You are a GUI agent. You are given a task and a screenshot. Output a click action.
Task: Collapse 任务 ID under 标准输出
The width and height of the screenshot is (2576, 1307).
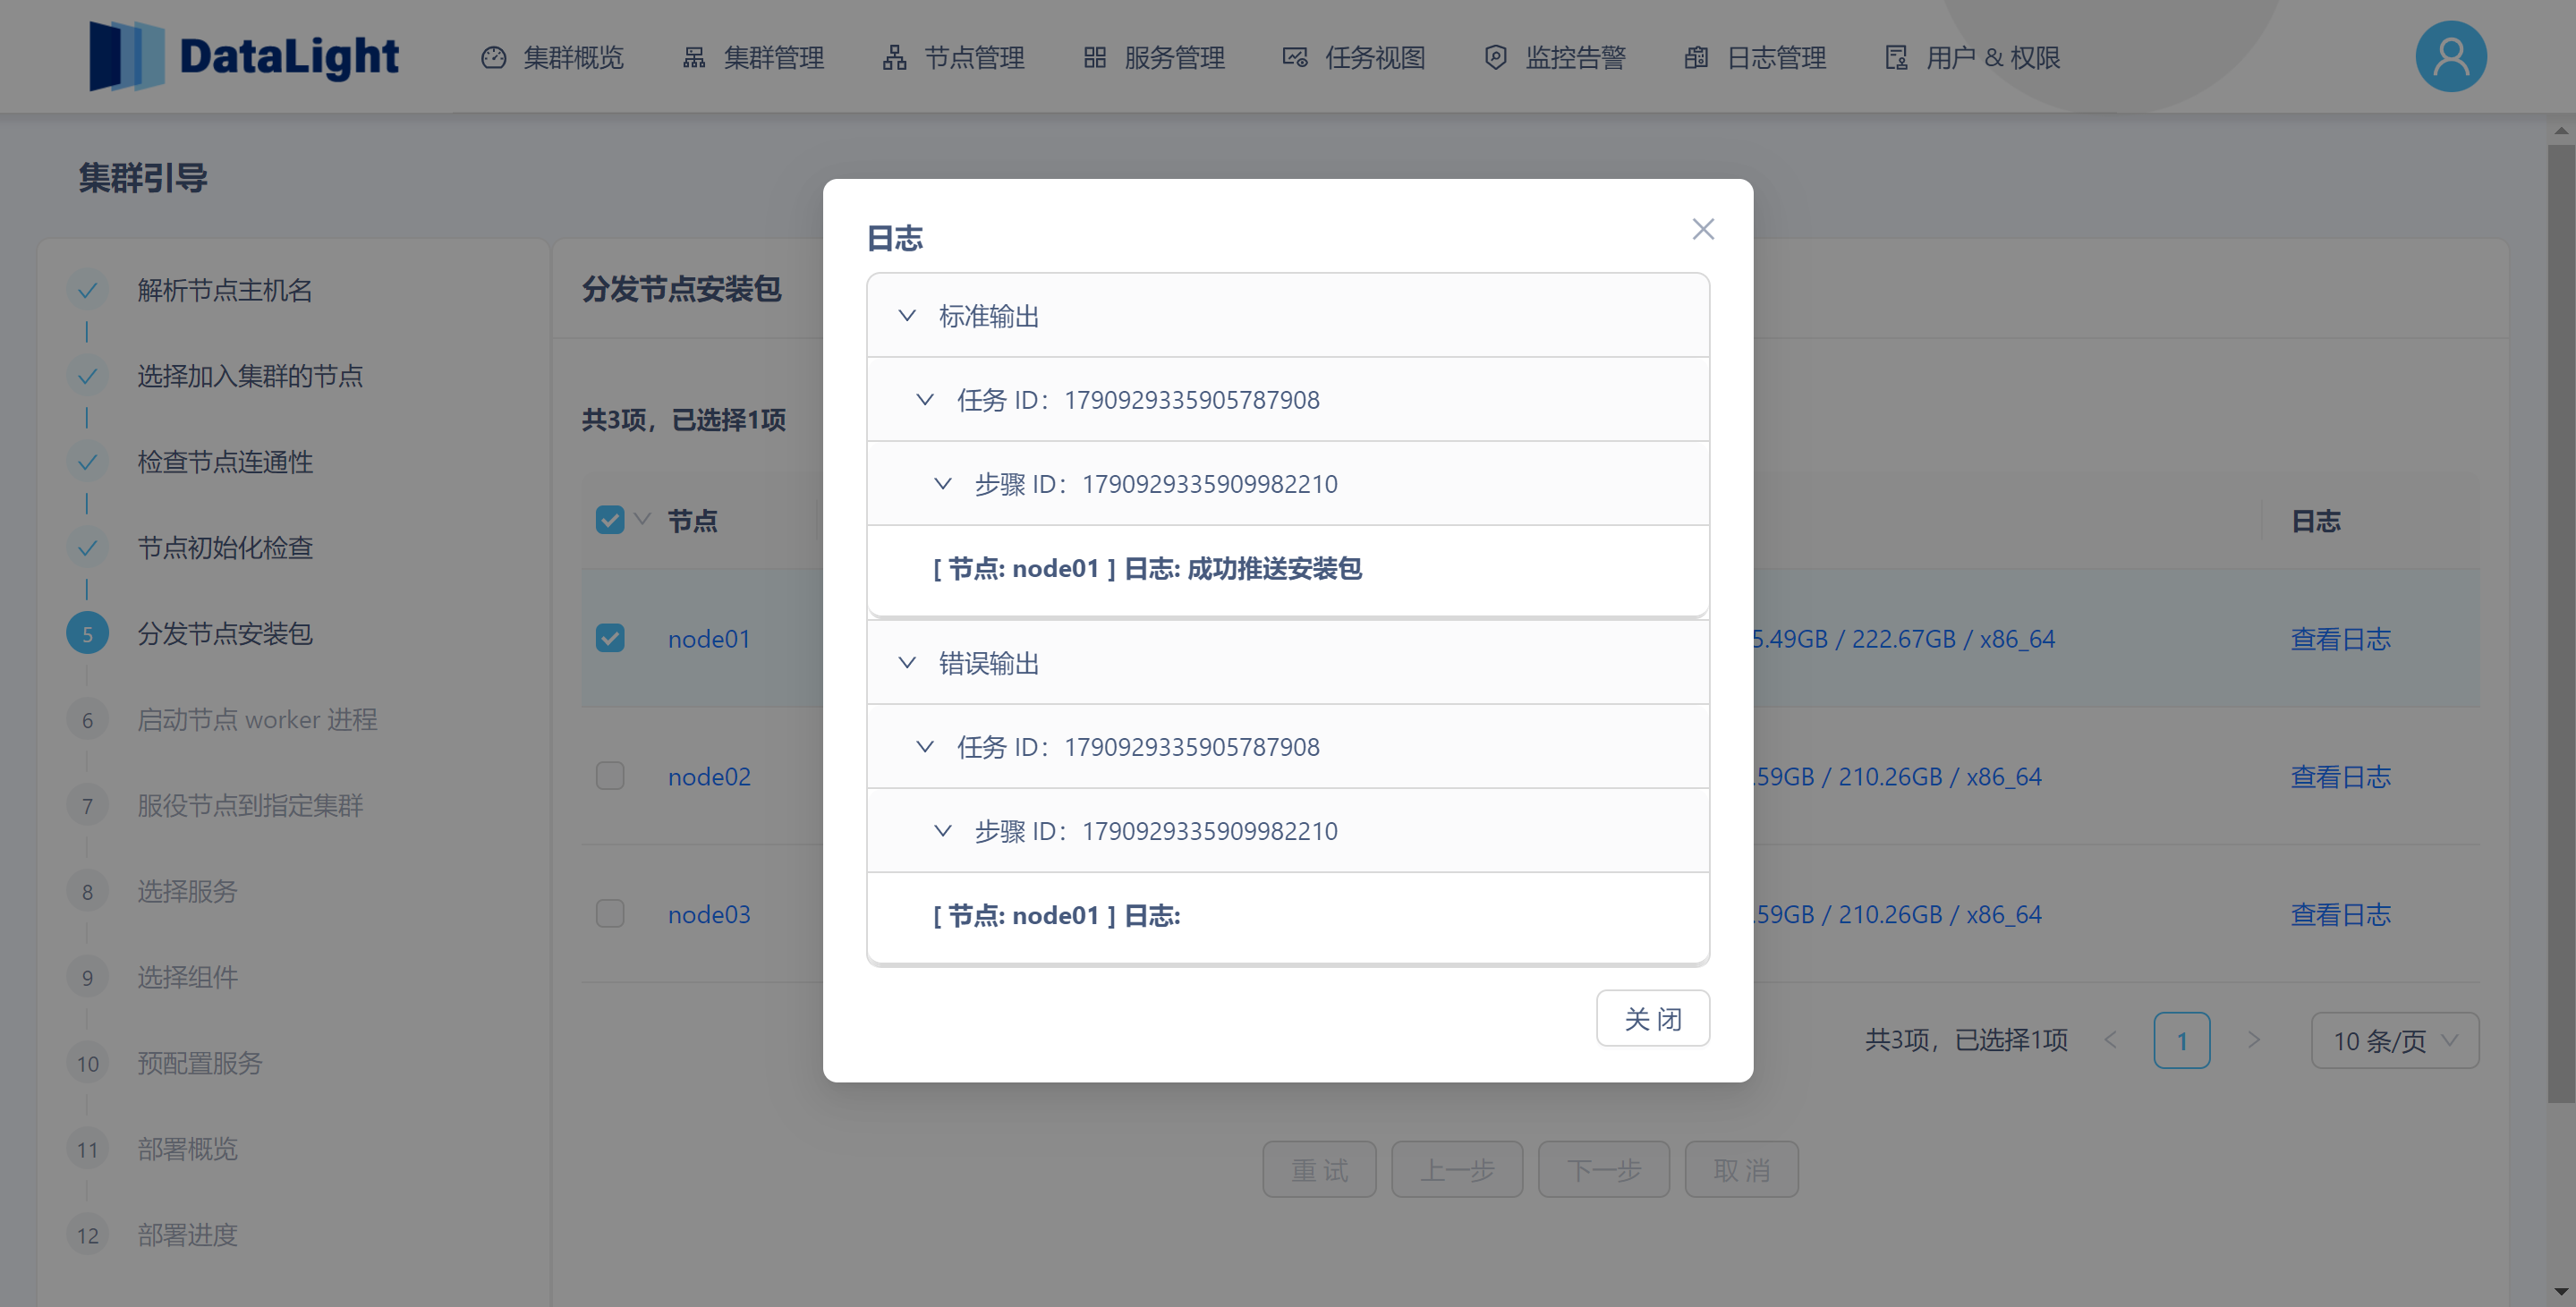tap(1288, 400)
